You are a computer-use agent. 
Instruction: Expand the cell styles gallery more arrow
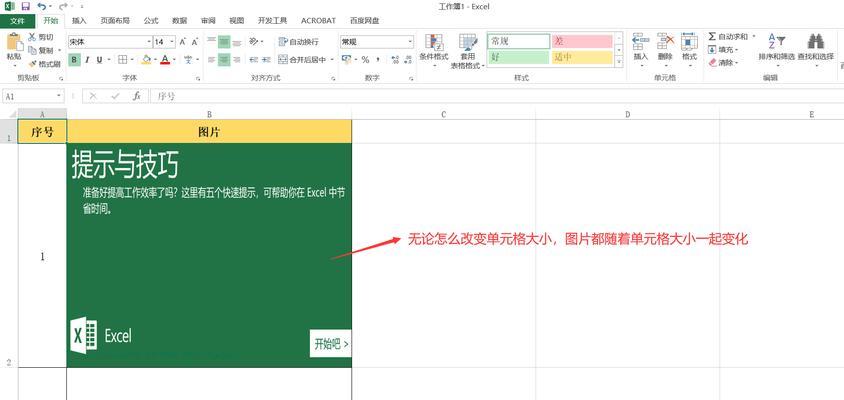point(618,62)
